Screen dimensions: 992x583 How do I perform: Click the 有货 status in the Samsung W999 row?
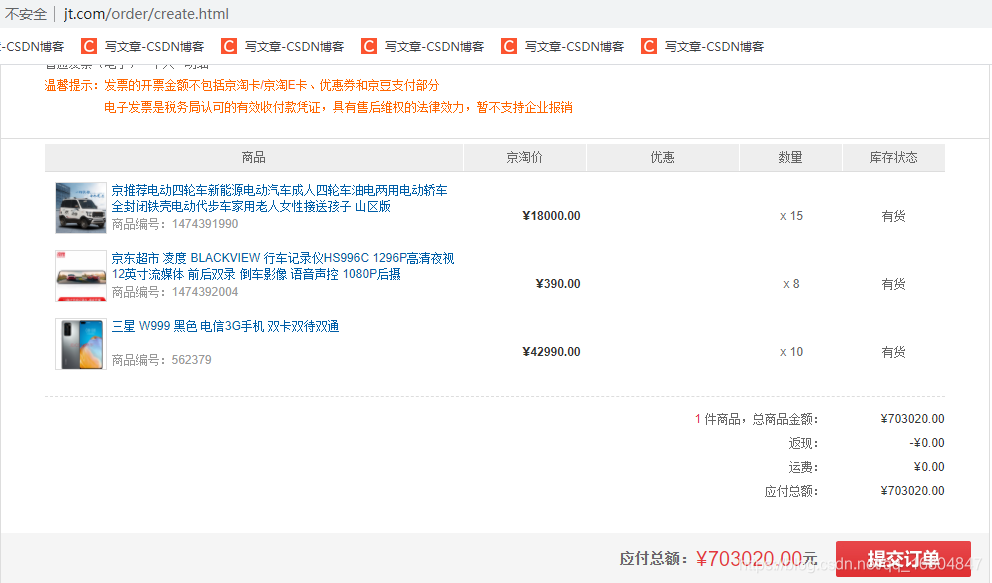893,352
